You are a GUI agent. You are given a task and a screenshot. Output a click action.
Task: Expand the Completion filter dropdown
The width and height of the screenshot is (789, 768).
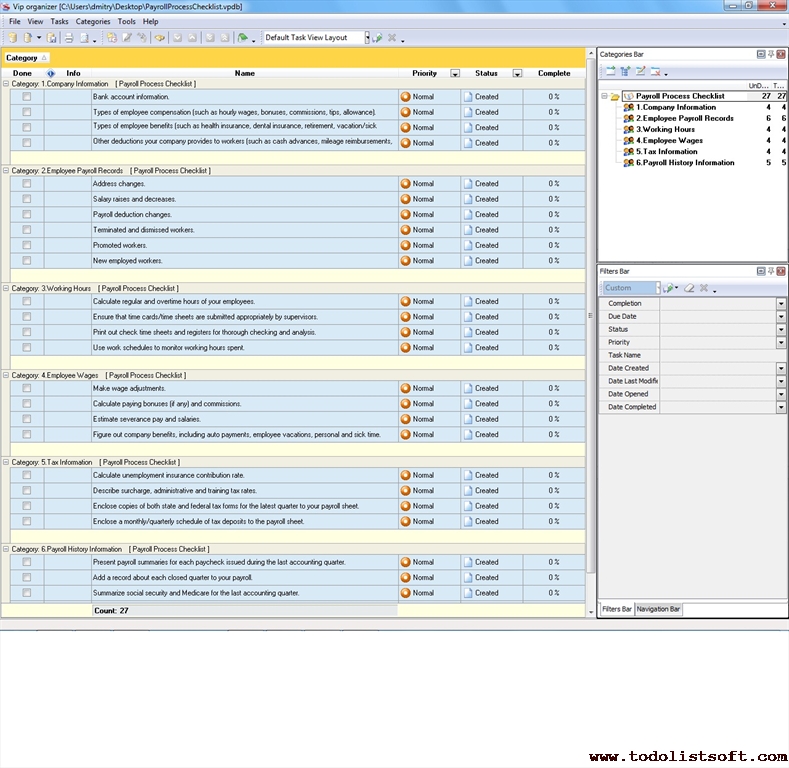tap(781, 303)
